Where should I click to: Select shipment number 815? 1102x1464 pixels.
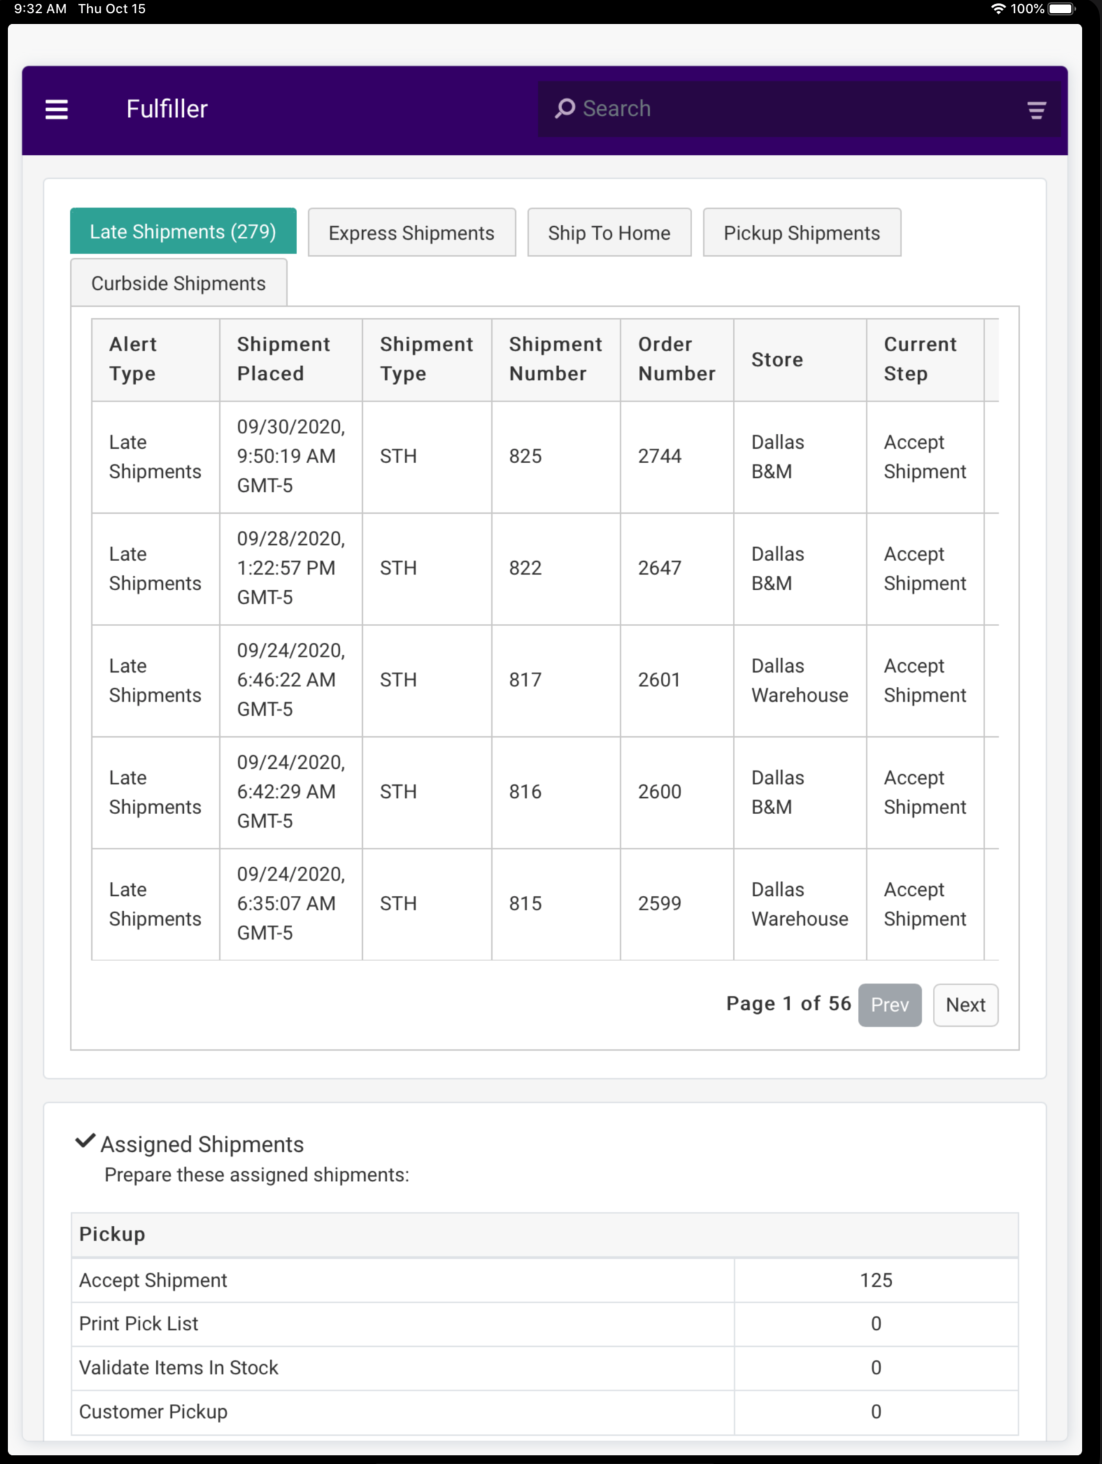(525, 904)
